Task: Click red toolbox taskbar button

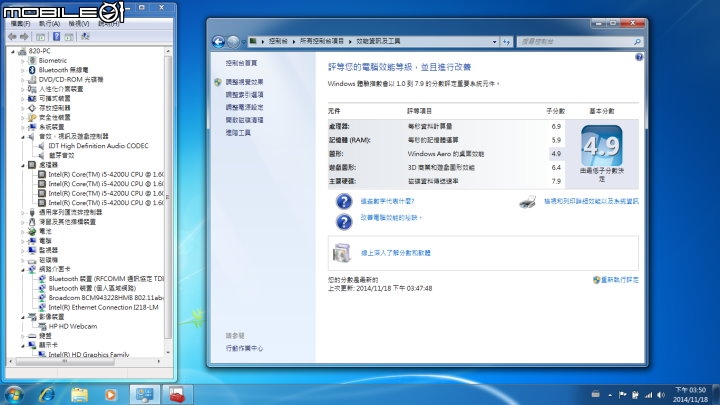Action: point(177,394)
